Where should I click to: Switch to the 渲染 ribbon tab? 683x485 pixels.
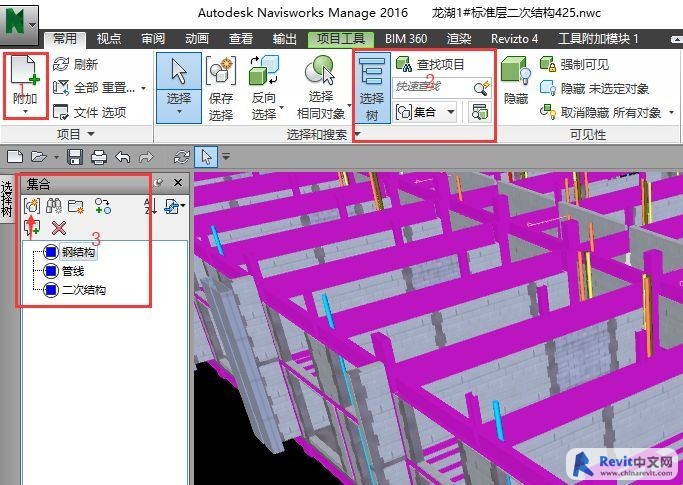pyautogui.click(x=459, y=39)
